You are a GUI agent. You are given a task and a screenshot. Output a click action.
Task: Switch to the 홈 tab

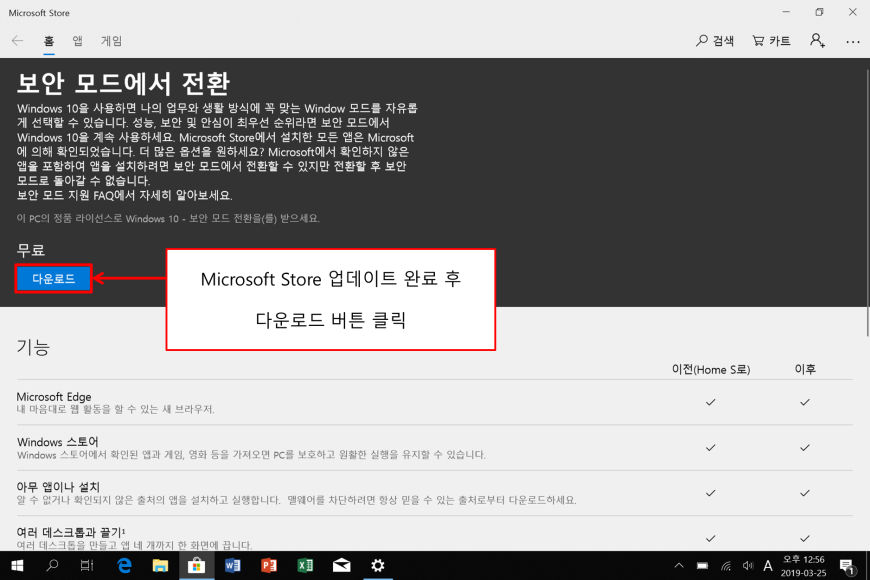(49, 41)
